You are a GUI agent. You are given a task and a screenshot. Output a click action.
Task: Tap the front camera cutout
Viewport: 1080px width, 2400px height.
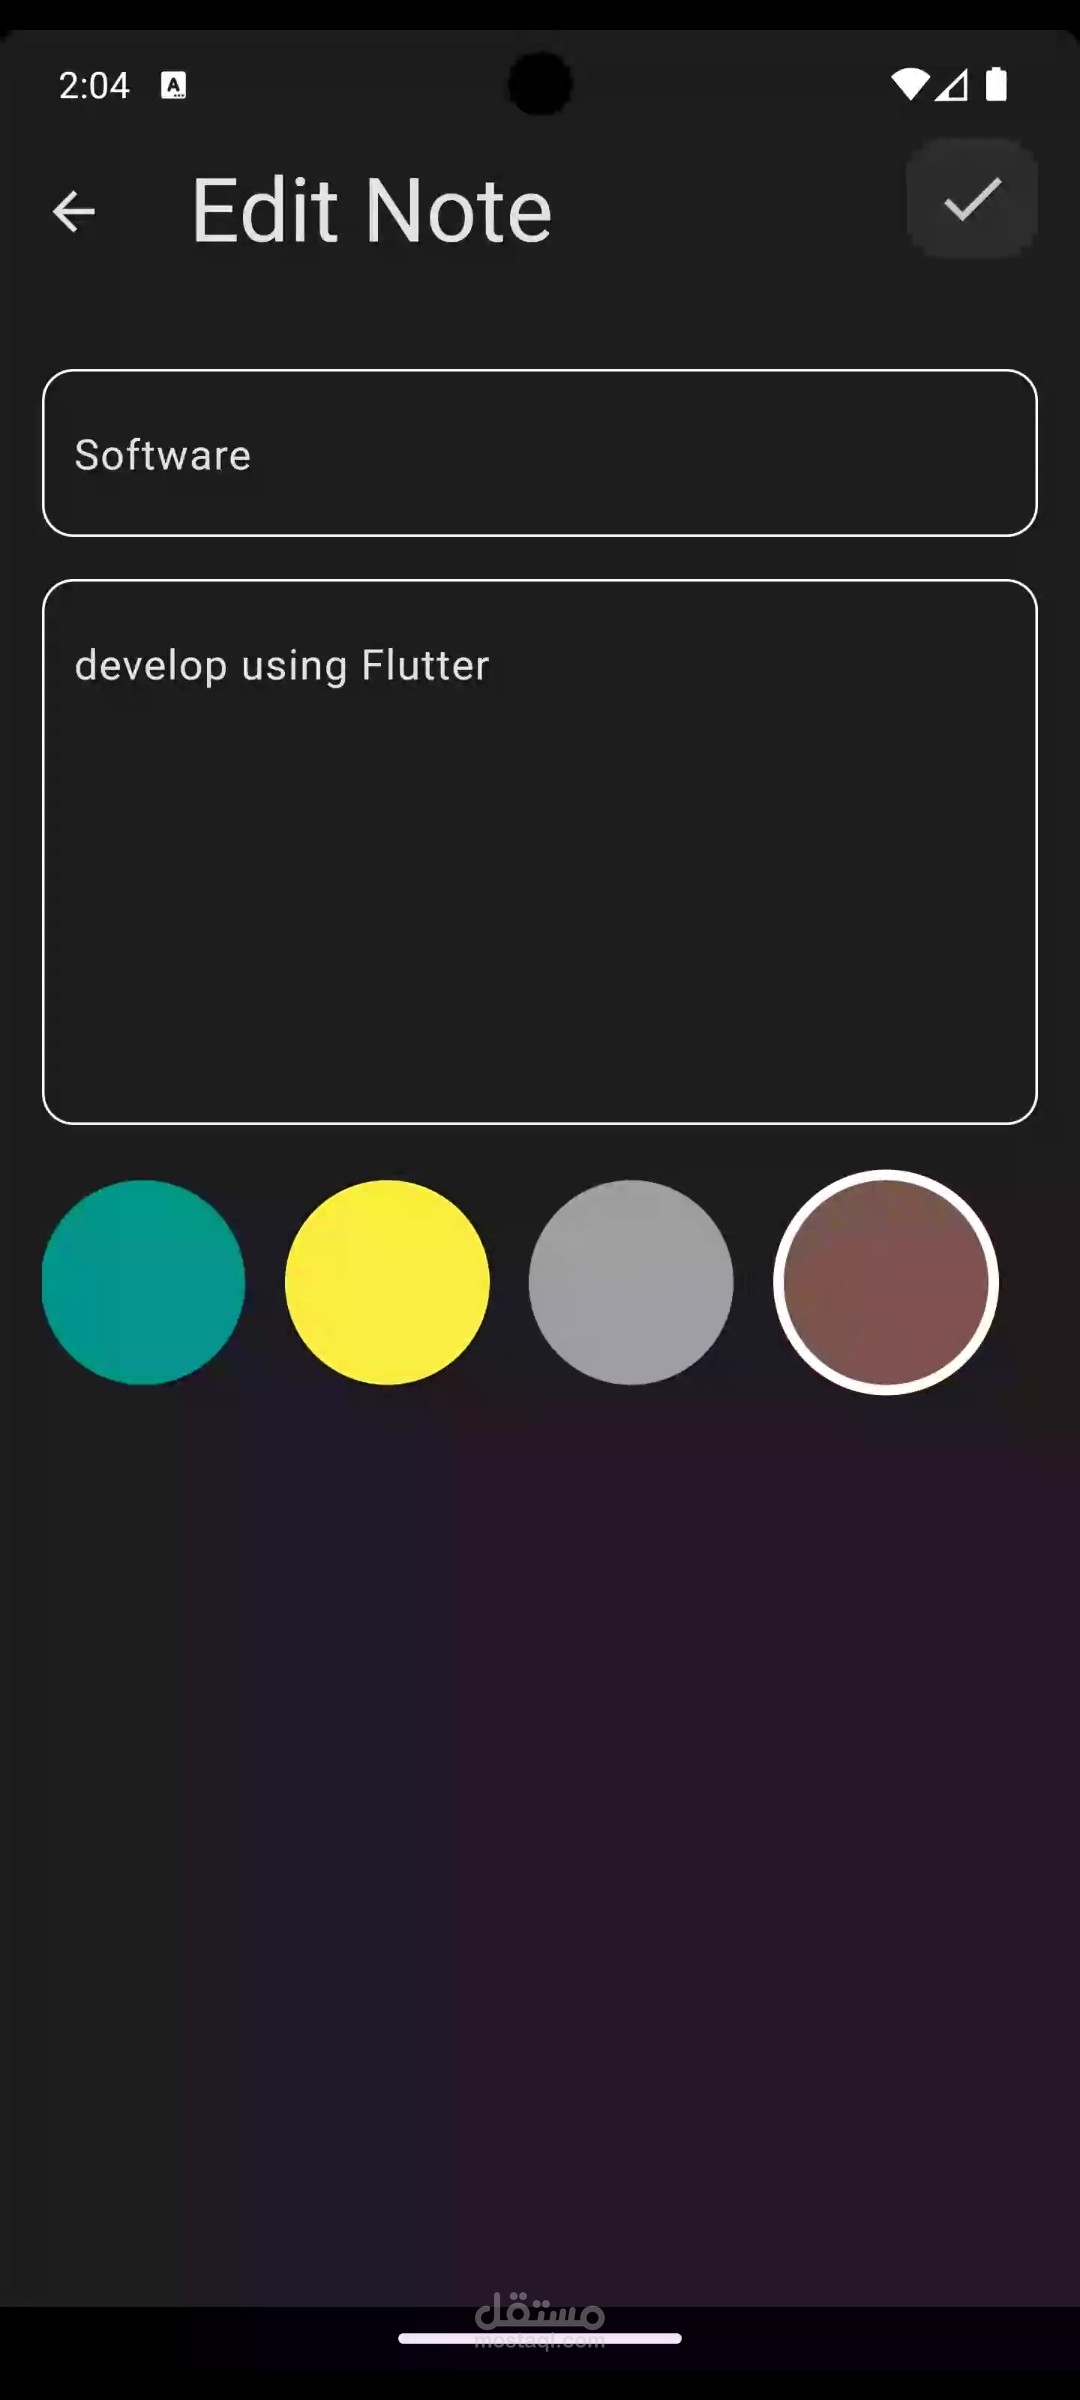(540, 84)
